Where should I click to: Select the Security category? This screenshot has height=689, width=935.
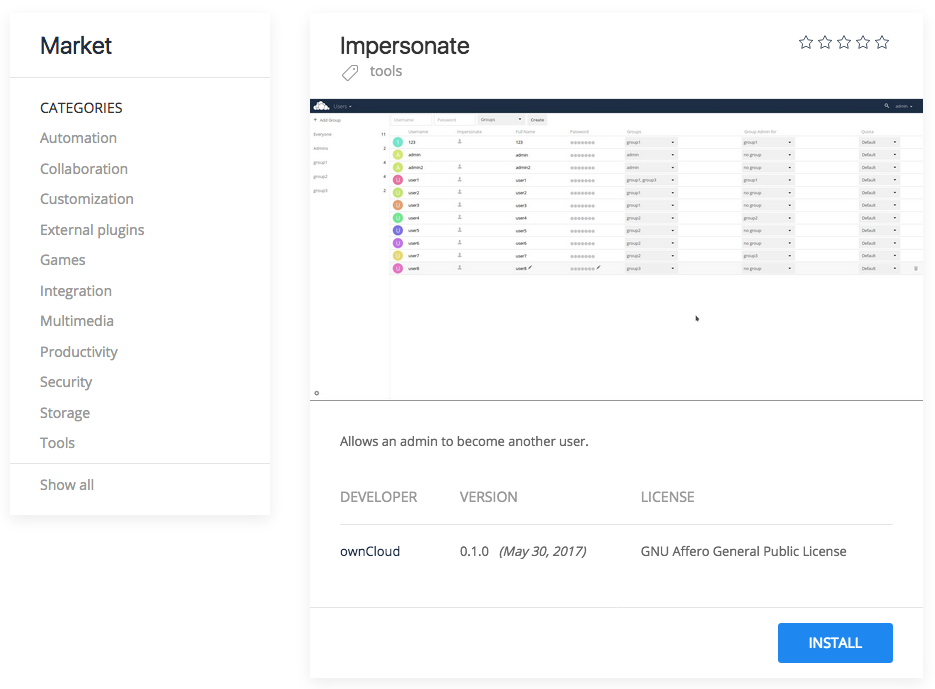tap(66, 381)
